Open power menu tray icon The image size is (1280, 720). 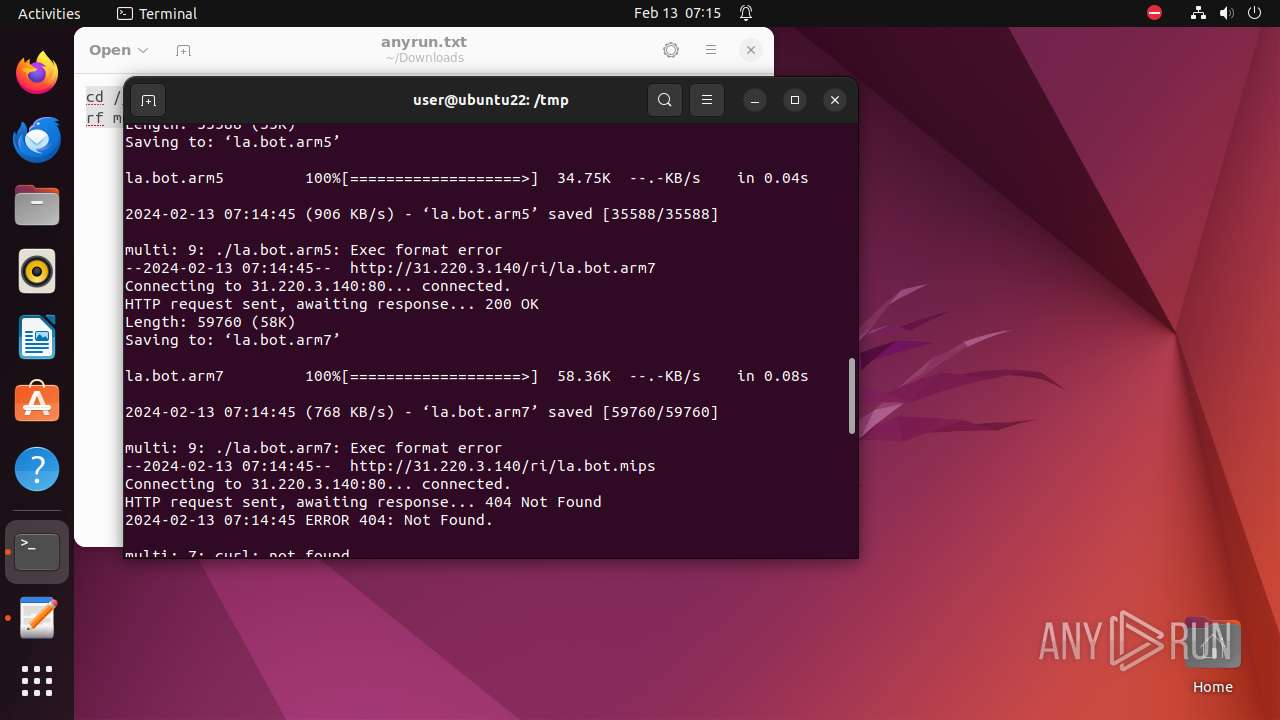(1255, 13)
